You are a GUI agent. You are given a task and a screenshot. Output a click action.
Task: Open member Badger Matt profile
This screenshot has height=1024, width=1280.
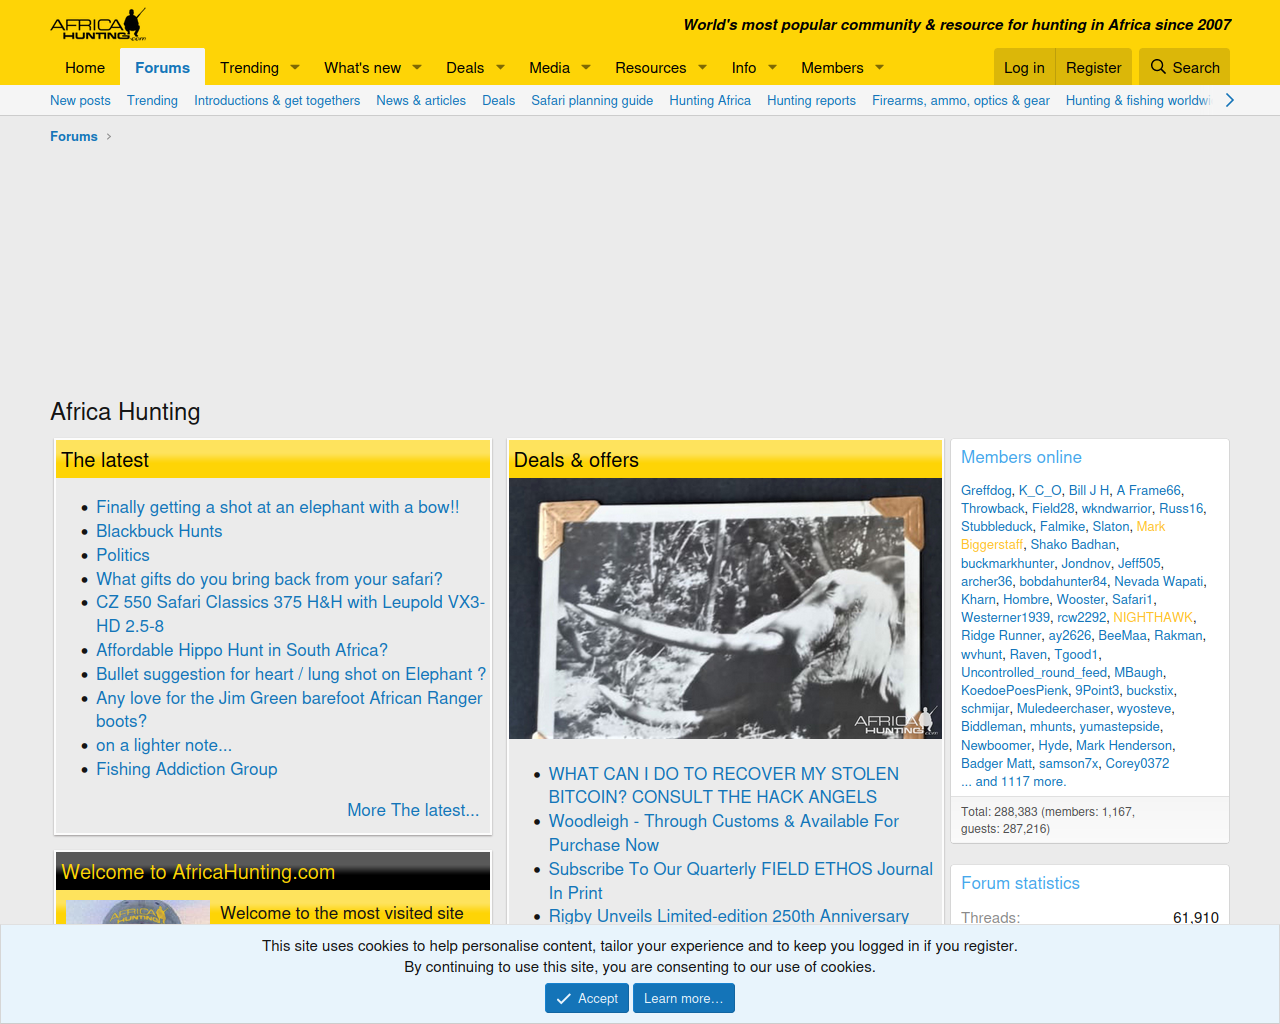coord(996,763)
